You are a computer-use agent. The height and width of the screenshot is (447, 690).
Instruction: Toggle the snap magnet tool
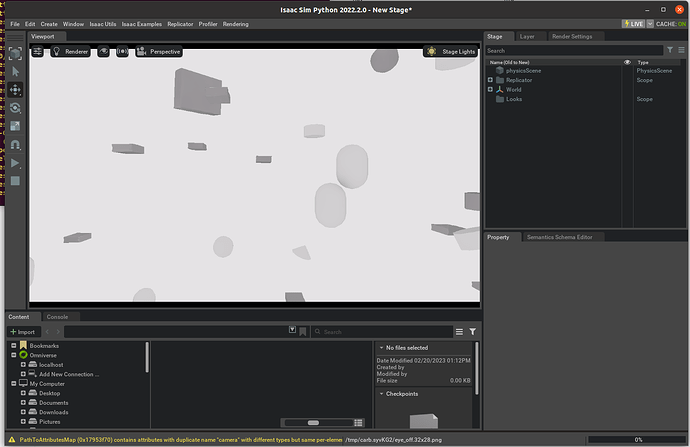point(15,145)
